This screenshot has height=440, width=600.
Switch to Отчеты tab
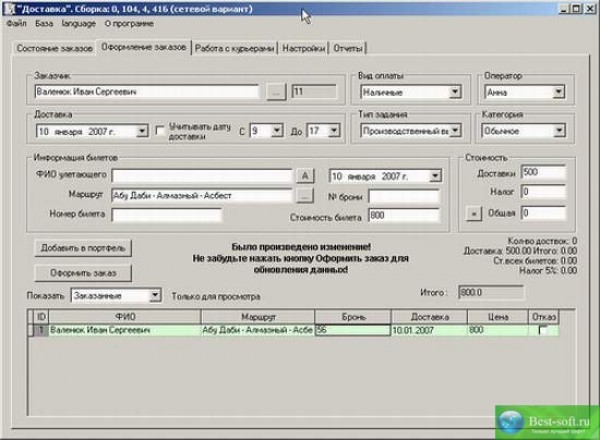point(347,48)
